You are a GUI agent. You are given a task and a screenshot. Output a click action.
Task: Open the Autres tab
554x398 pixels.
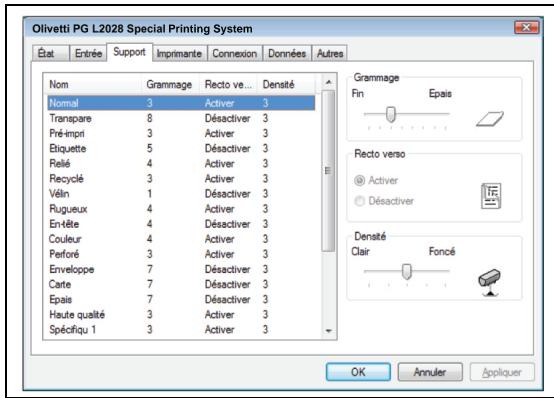(x=330, y=54)
